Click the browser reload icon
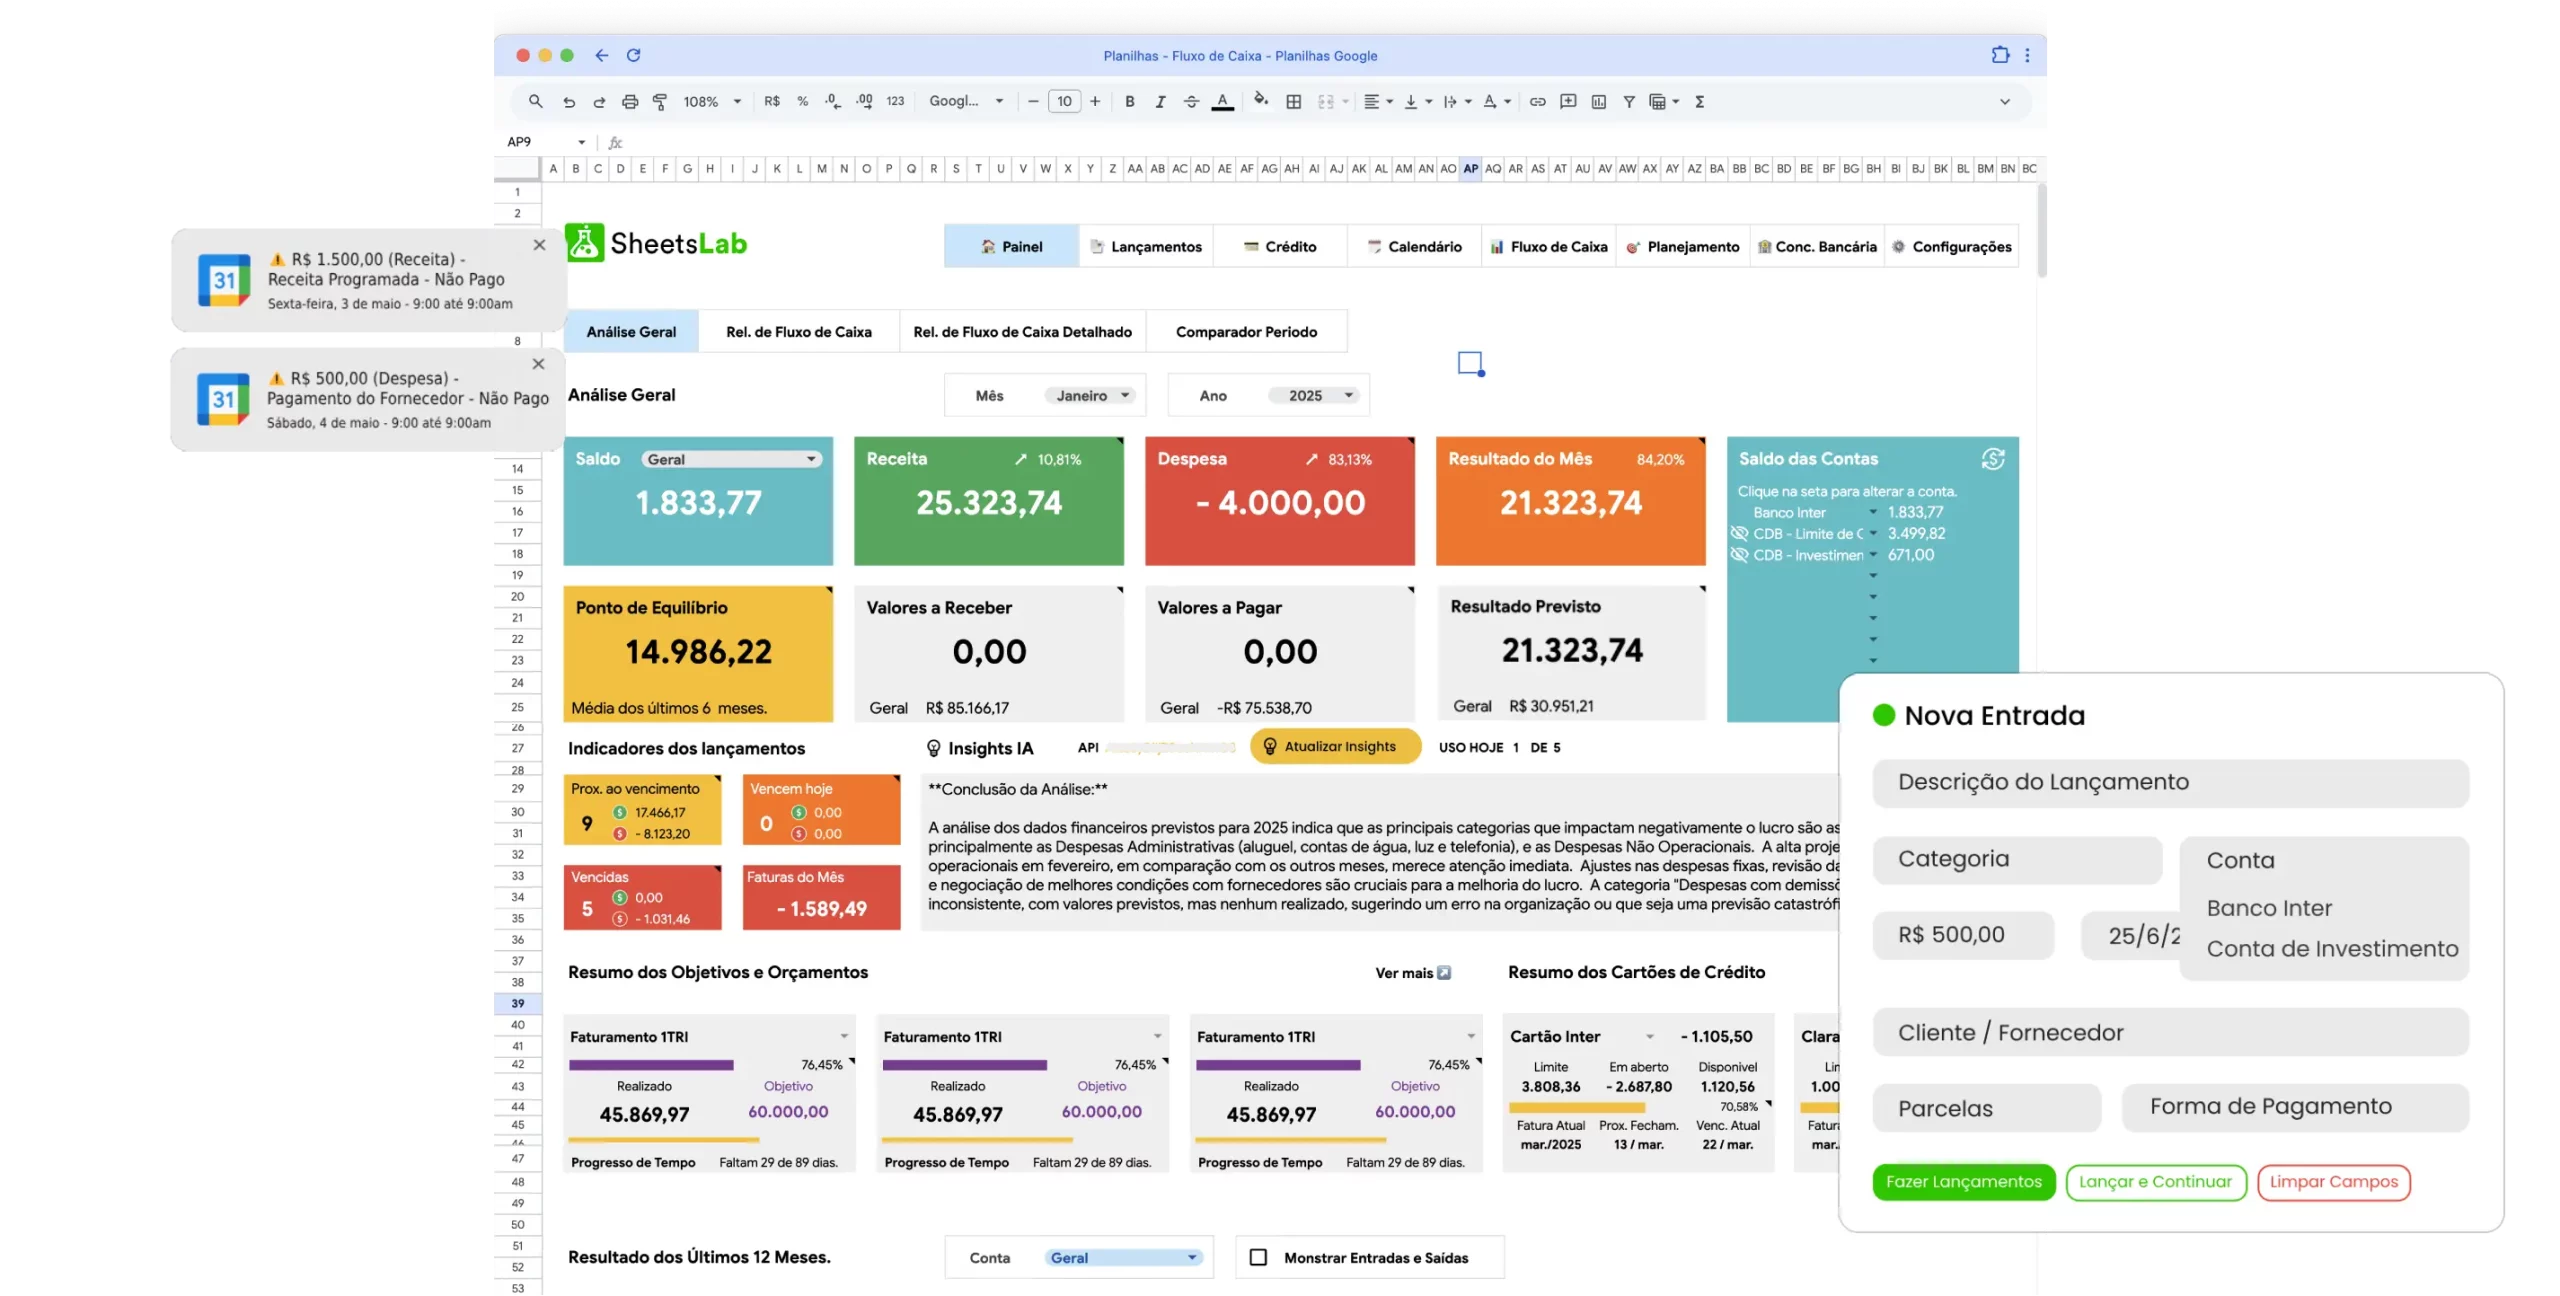2560x1296 pixels. tap(633, 56)
